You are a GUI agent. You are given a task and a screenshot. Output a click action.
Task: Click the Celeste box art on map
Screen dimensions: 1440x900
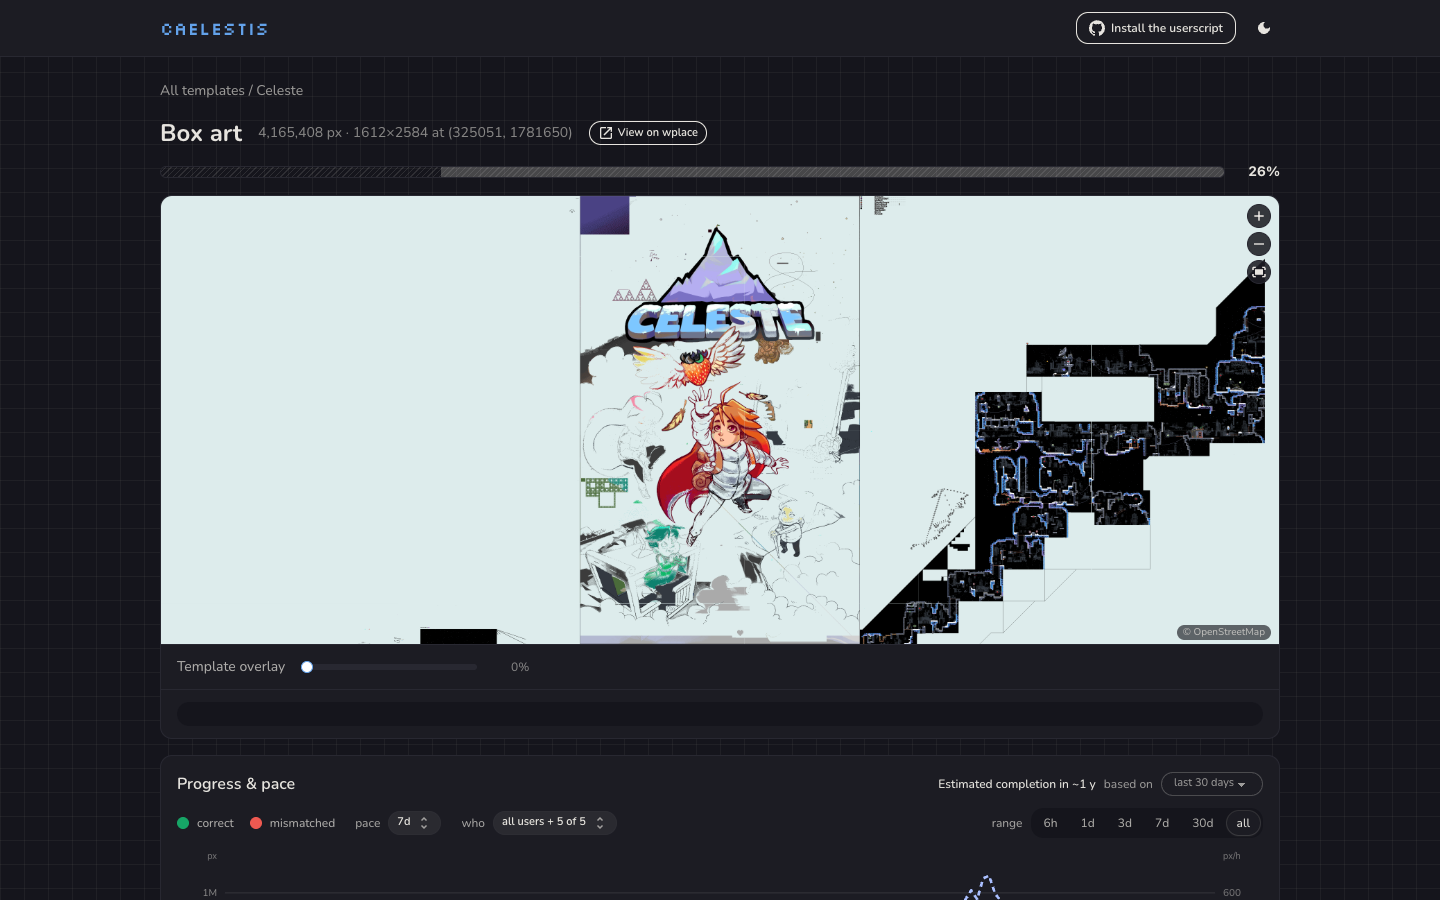click(719, 420)
